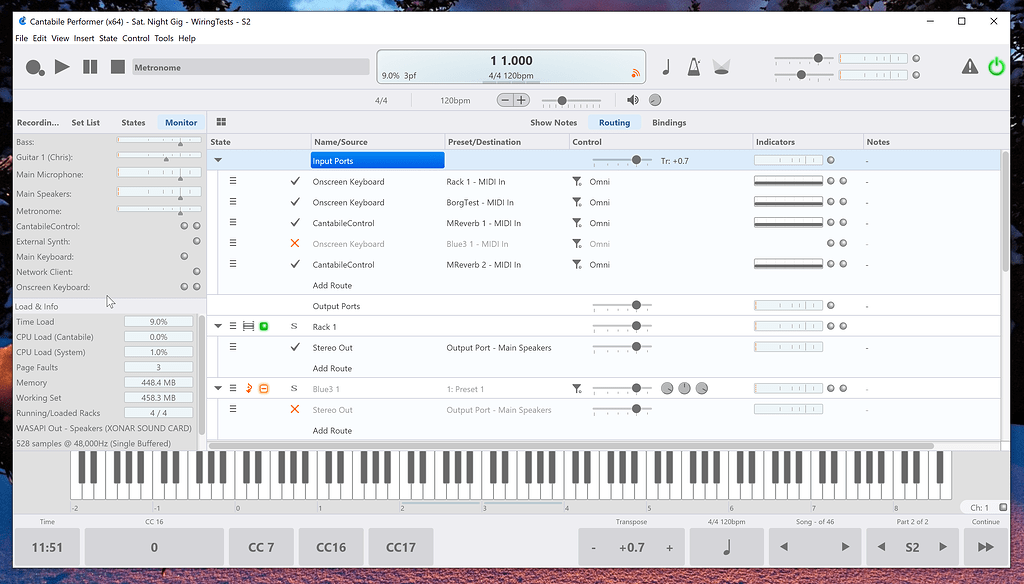Open the hamburger menu on MReverb 1 route
Image resolution: width=1024 pixels, height=584 pixels.
(233, 223)
